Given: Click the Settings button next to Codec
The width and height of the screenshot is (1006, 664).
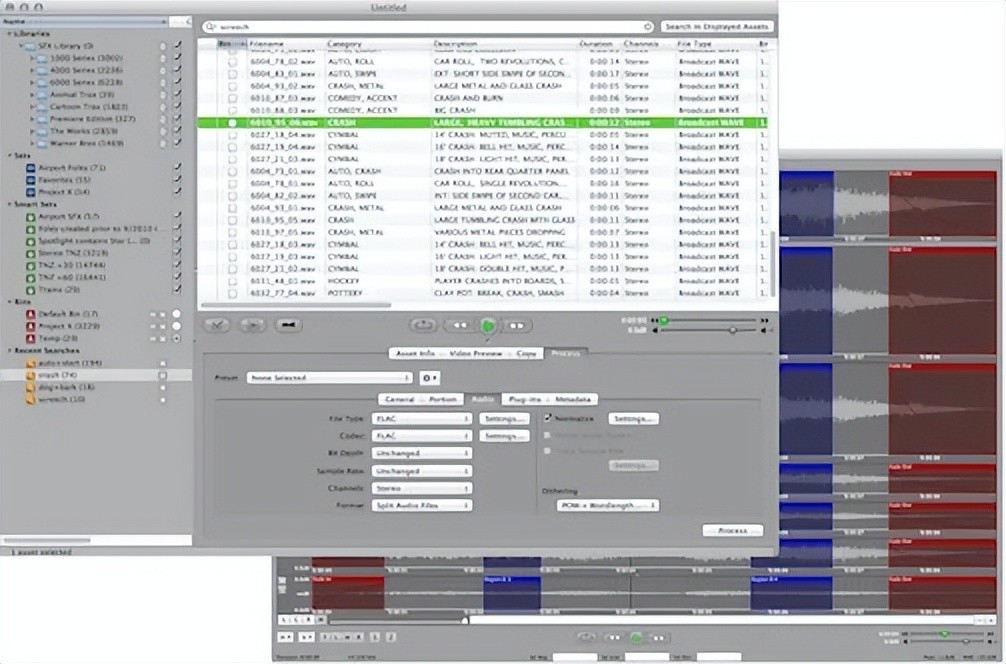Looking at the screenshot, I should point(504,436).
